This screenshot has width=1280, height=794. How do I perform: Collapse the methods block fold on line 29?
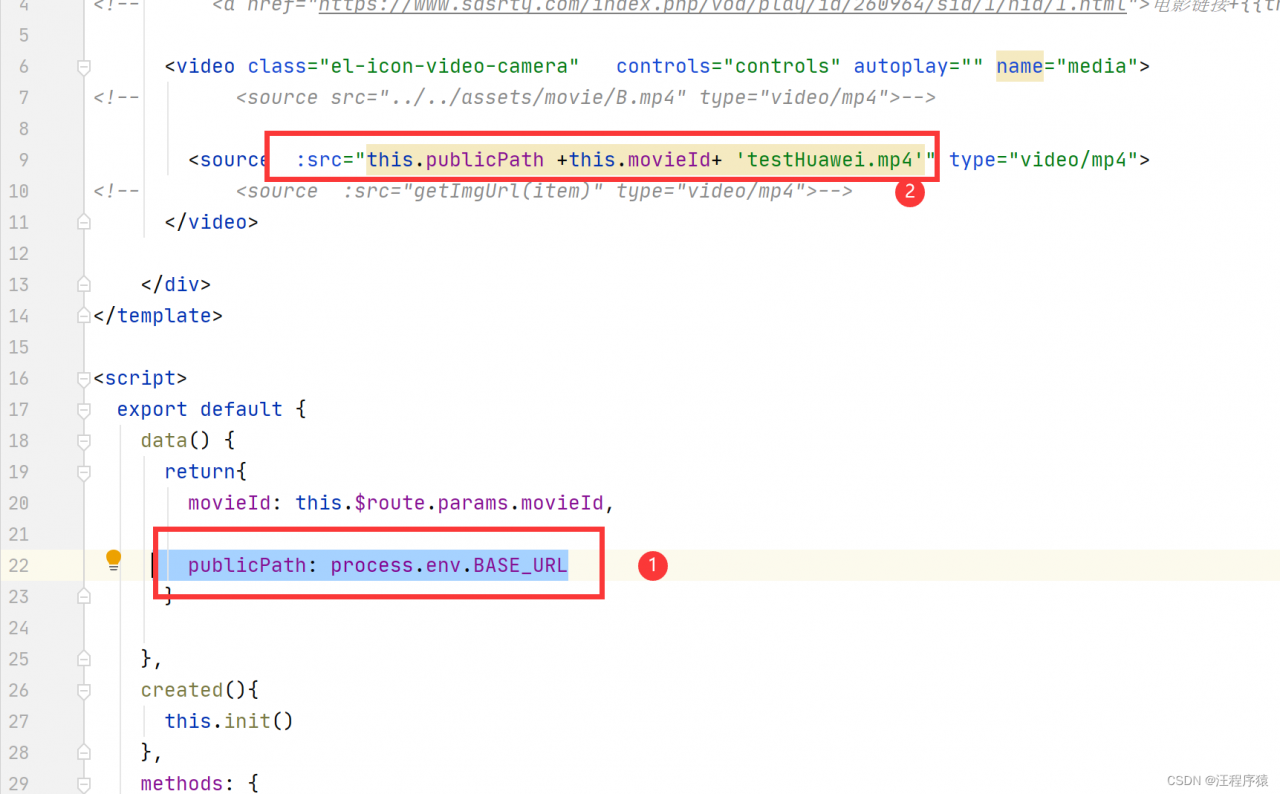[84, 783]
